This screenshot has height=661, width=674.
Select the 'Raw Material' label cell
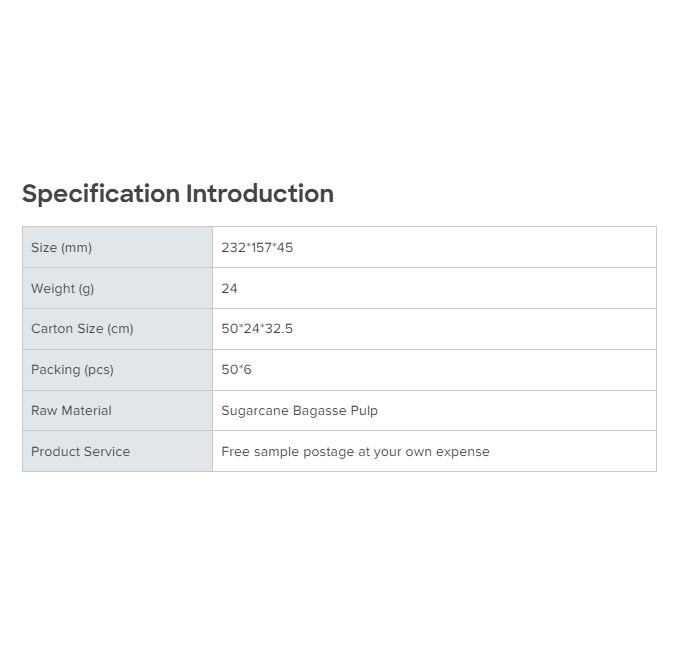(117, 411)
